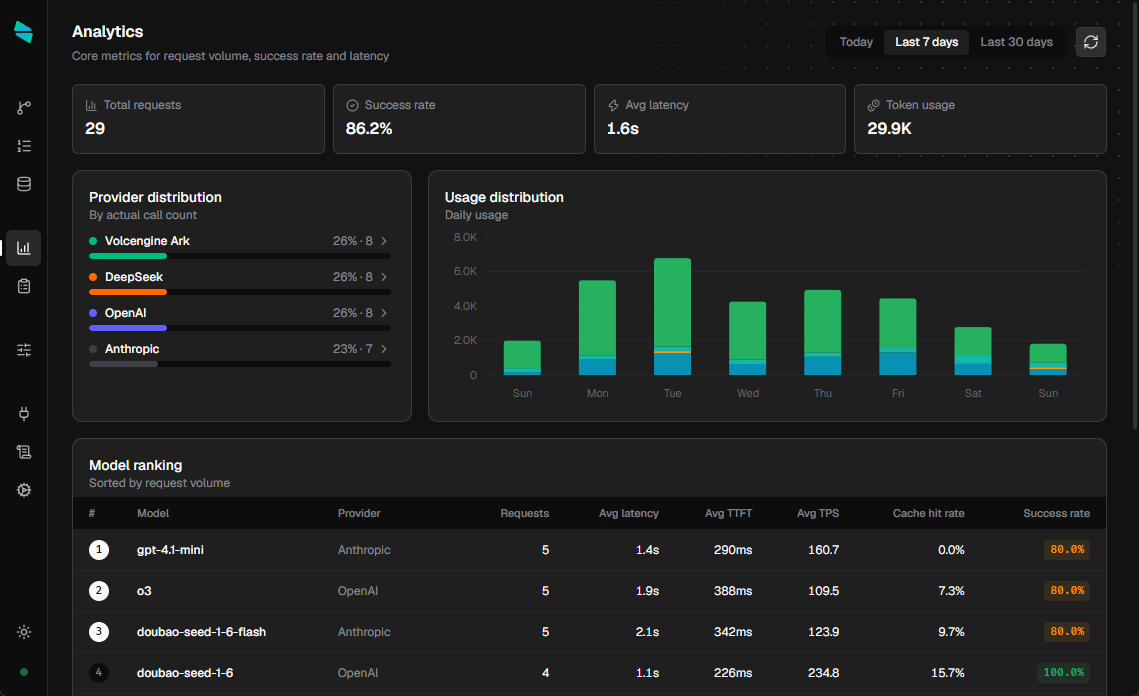The width and height of the screenshot is (1139, 696).
Task: Click the Saturday usage bar in chart
Action: 973,351
